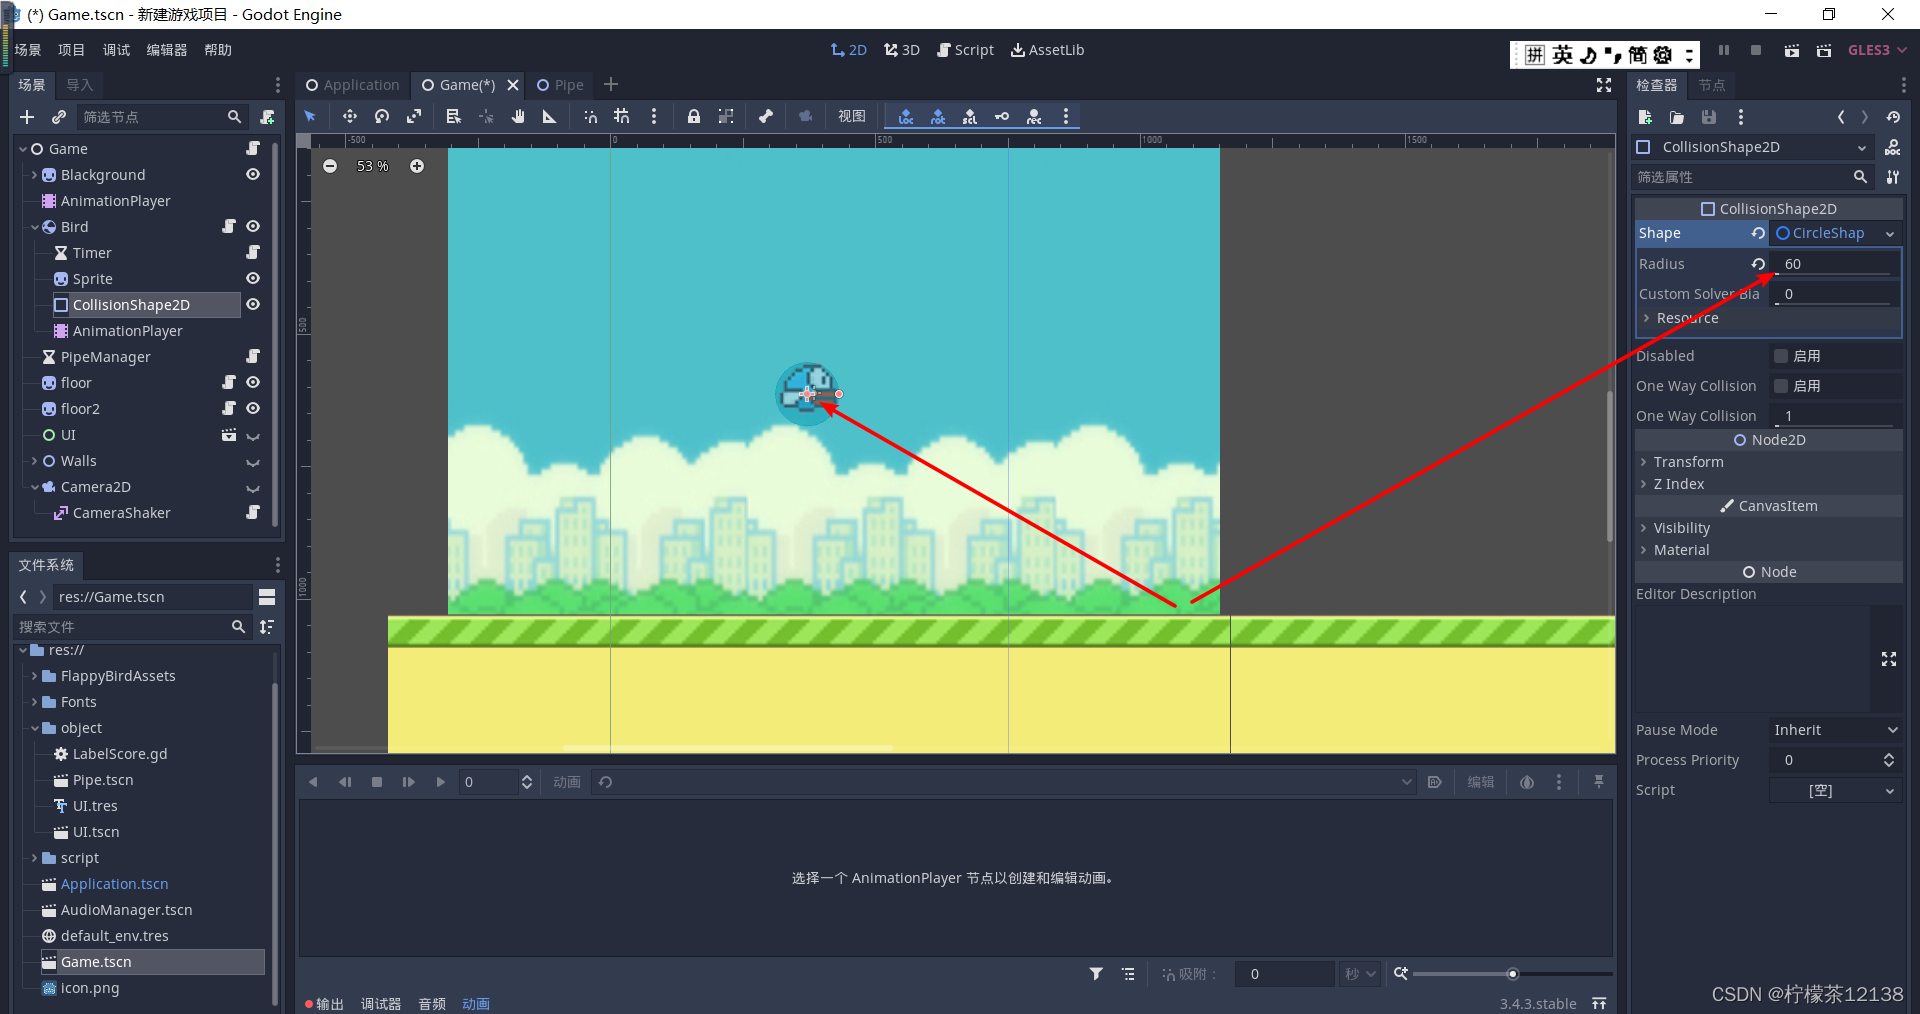Image resolution: width=1920 pixels, height=1014 pixels.
Task: Click the 筛选节点 filter nodes field
Action: pos(162,117)
